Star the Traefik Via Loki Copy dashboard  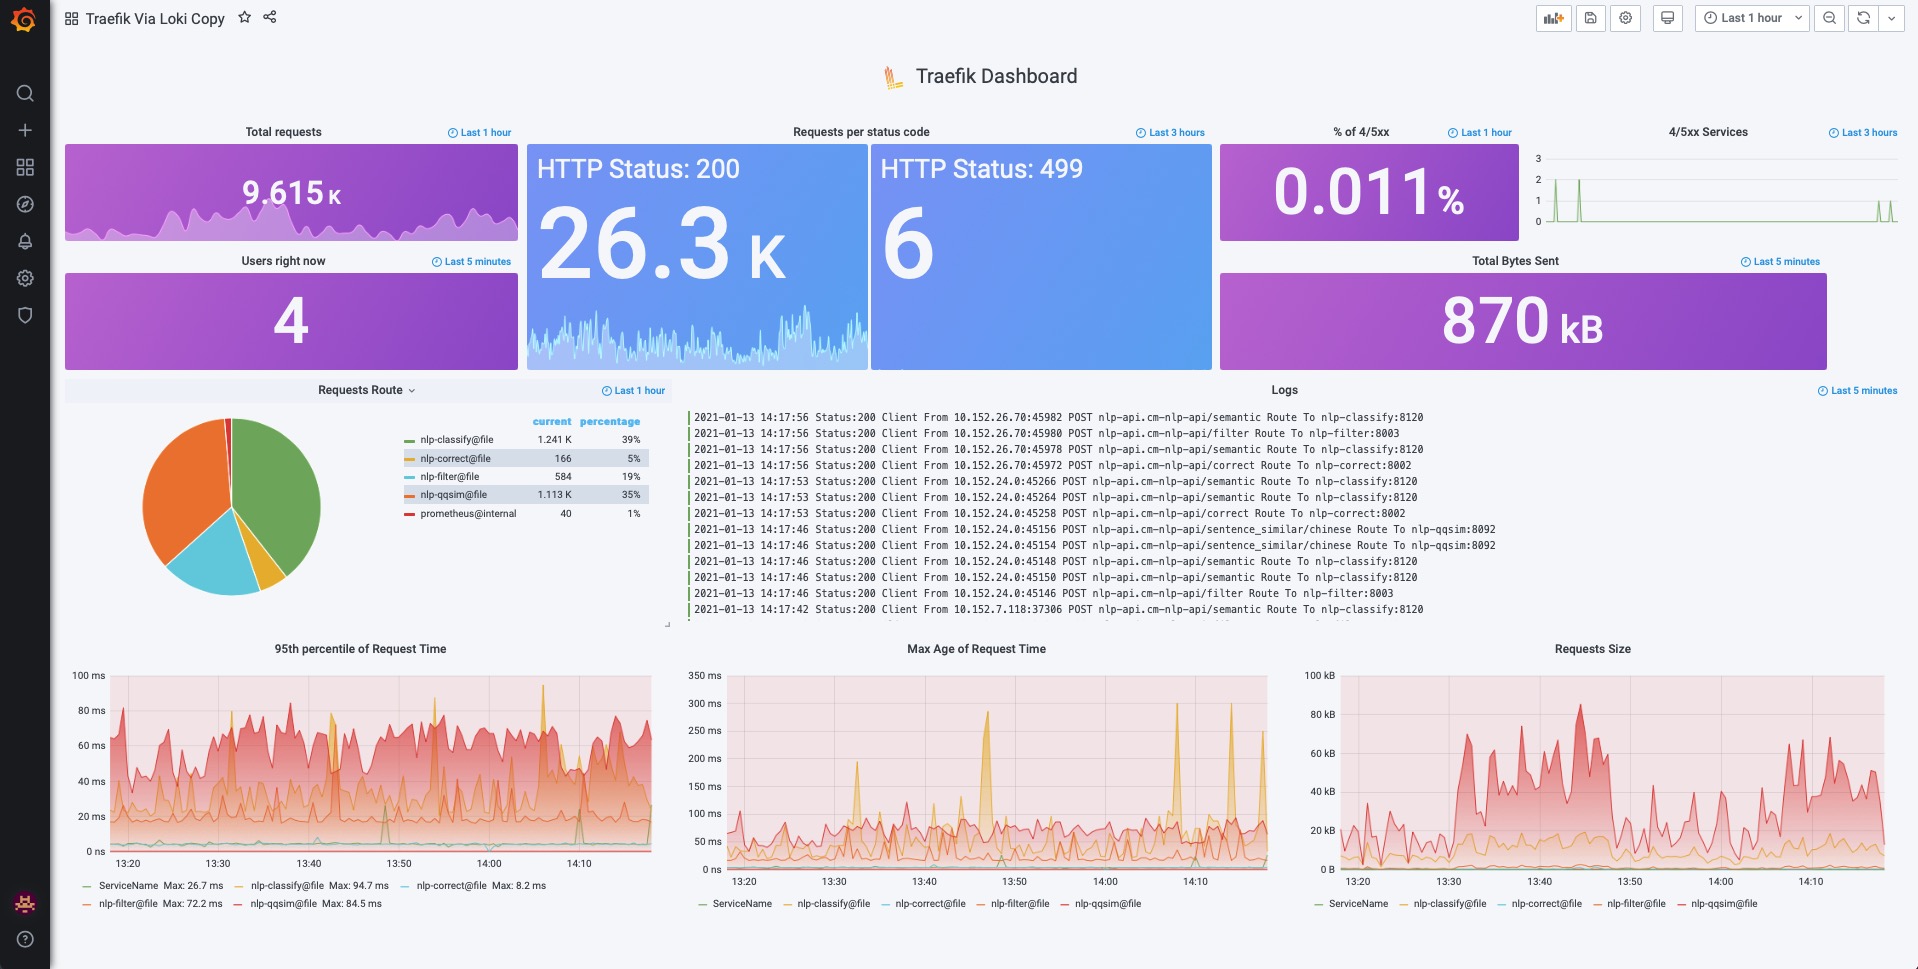pos(244,17)
